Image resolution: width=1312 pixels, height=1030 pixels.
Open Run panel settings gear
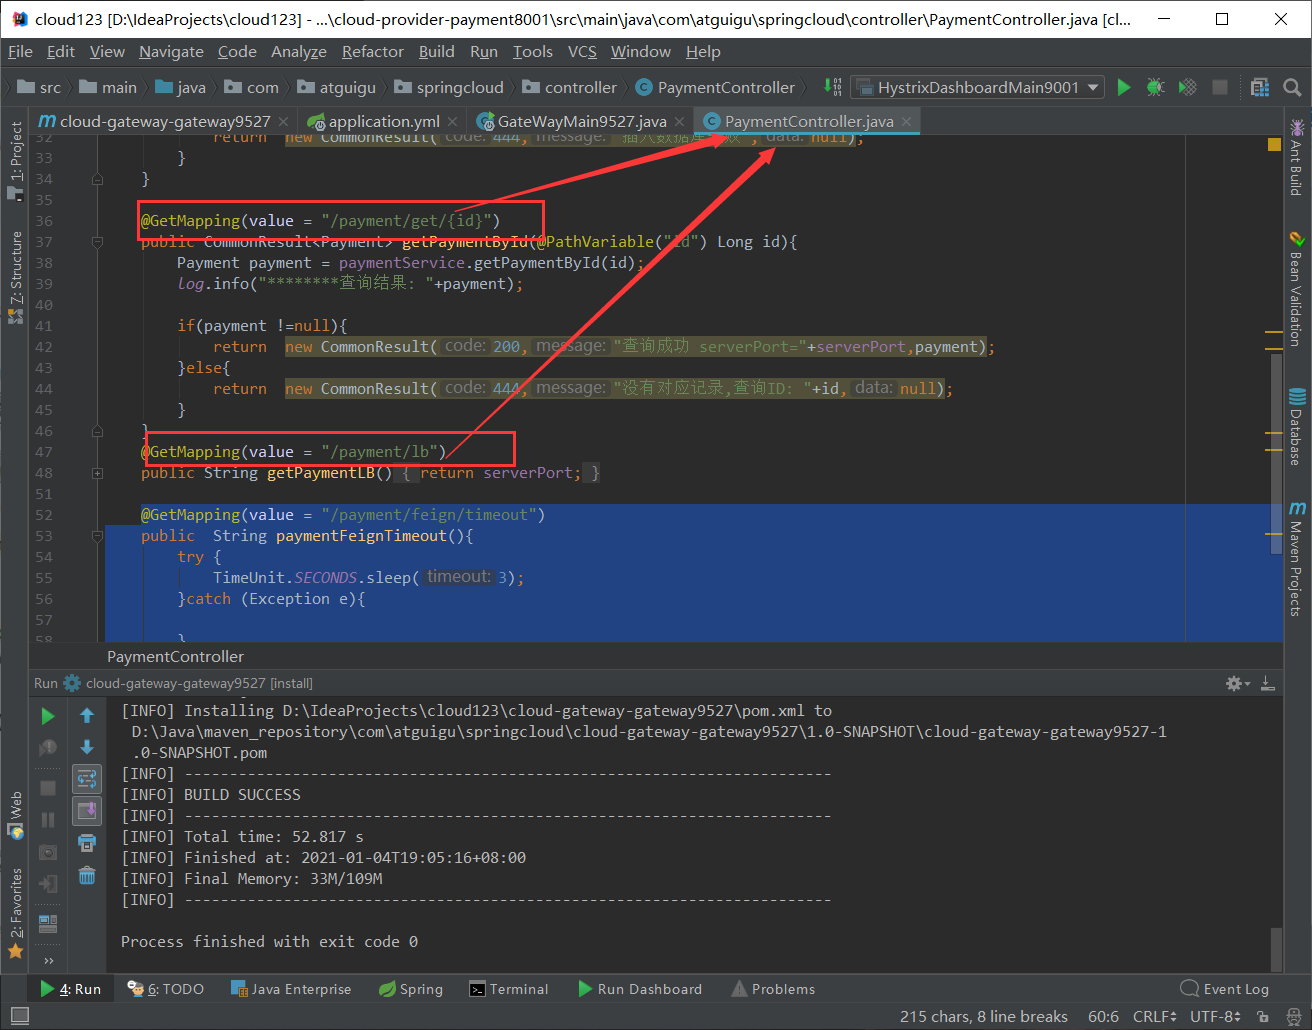coord(1238,683)
